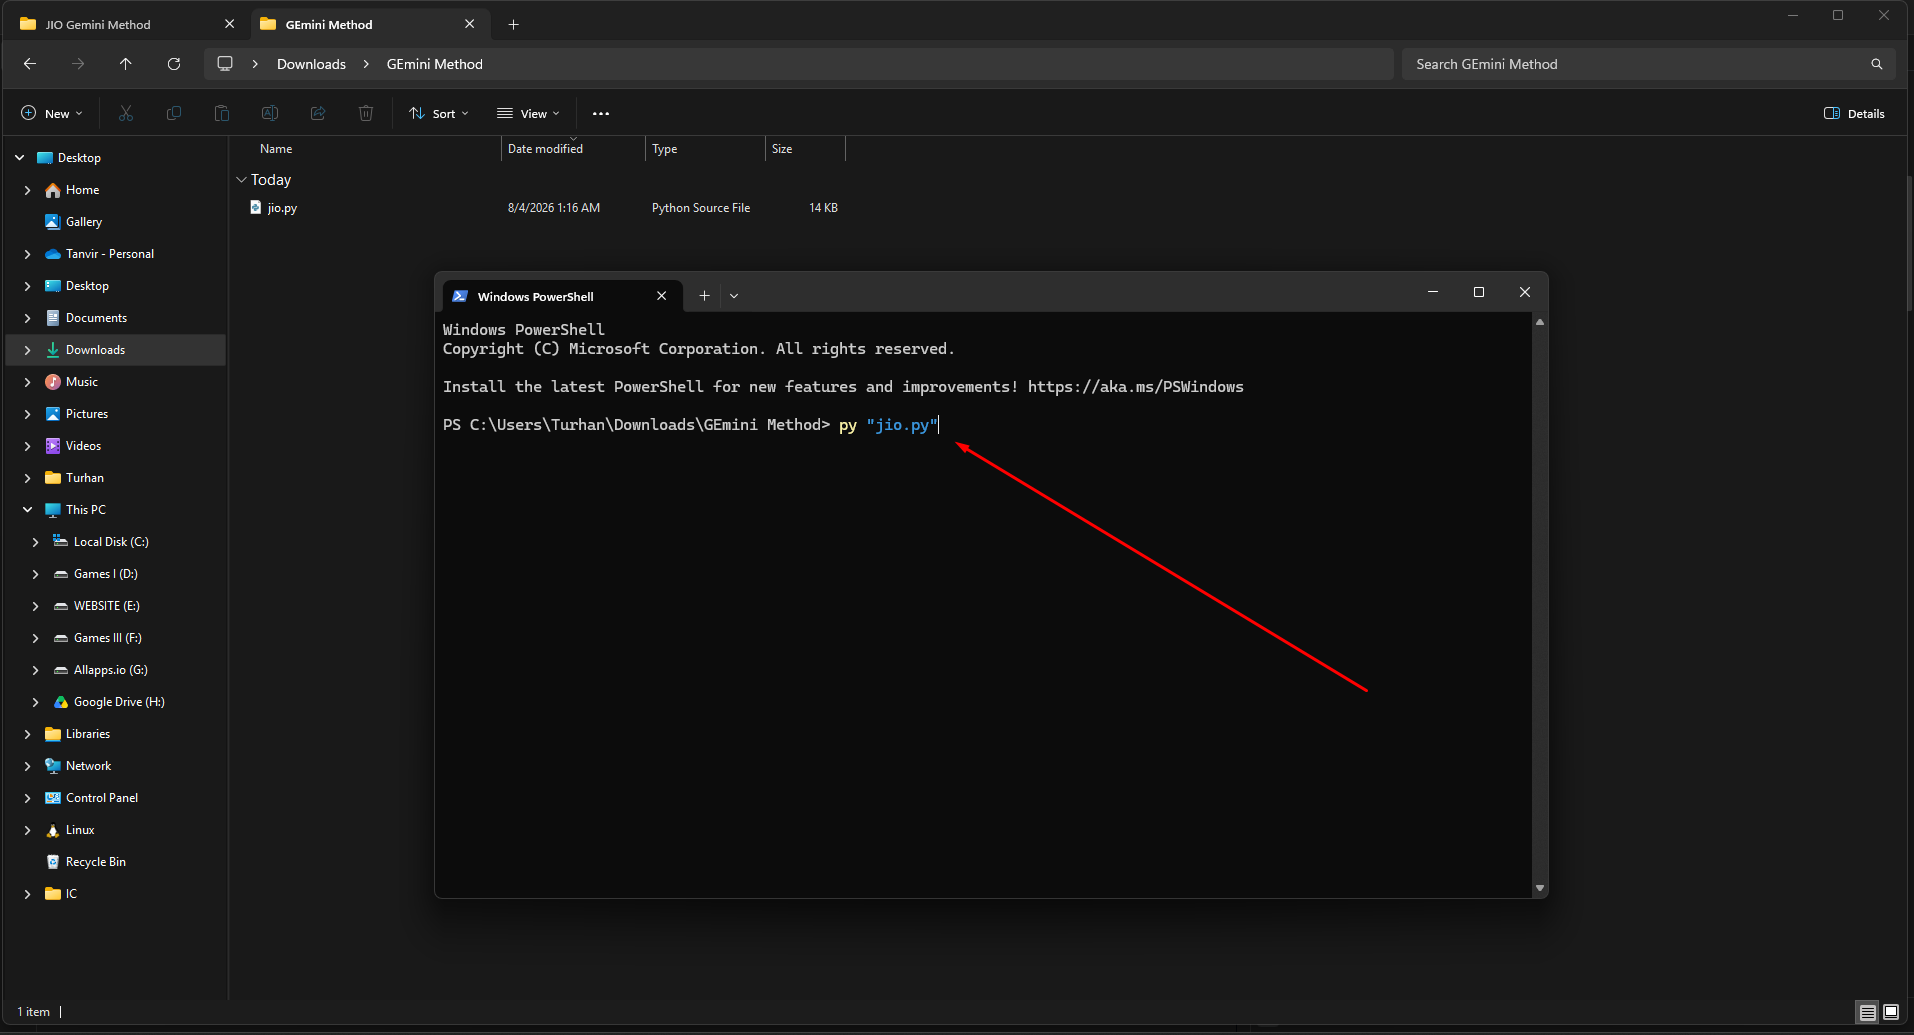Close the GEmini Method tab

pos(470,24)
